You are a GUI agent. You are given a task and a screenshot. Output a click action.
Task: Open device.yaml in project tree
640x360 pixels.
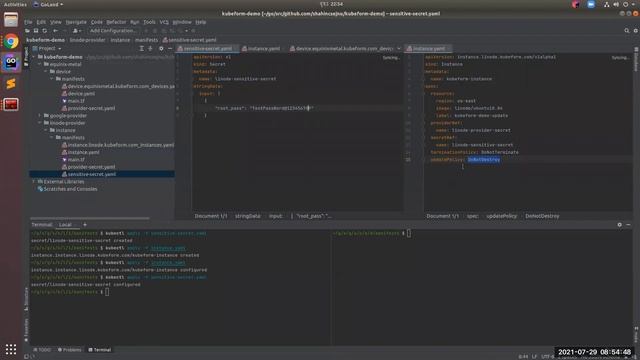(81, 93)
